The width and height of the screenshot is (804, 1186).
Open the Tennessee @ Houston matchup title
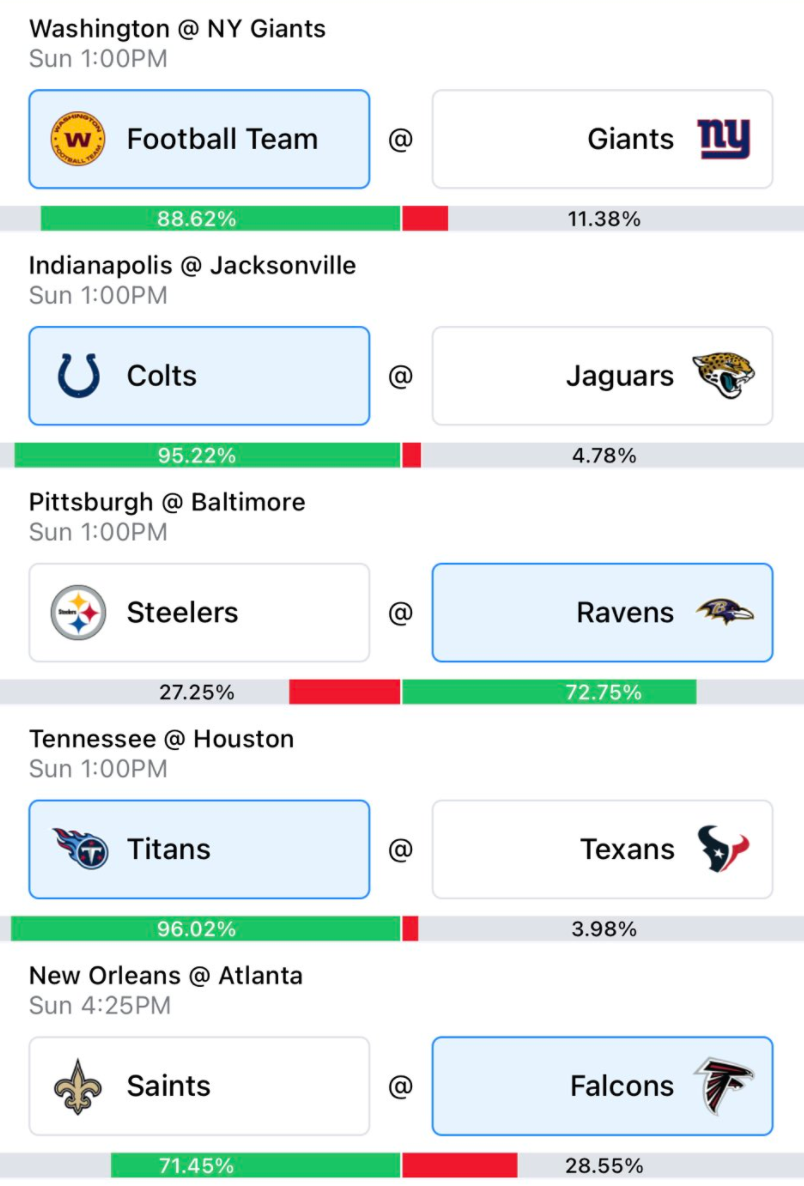pyautogui.click(x=161, y=739)
